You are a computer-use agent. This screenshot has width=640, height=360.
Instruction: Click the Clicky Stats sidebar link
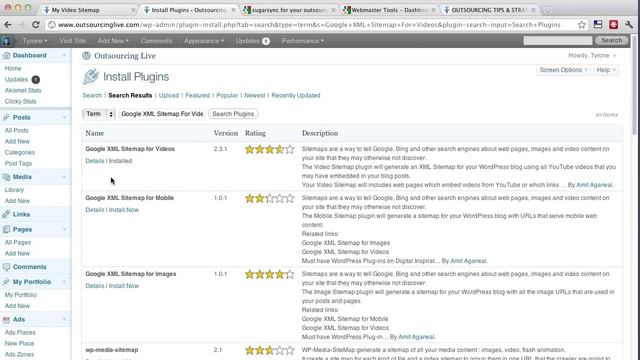click(20, 102)
